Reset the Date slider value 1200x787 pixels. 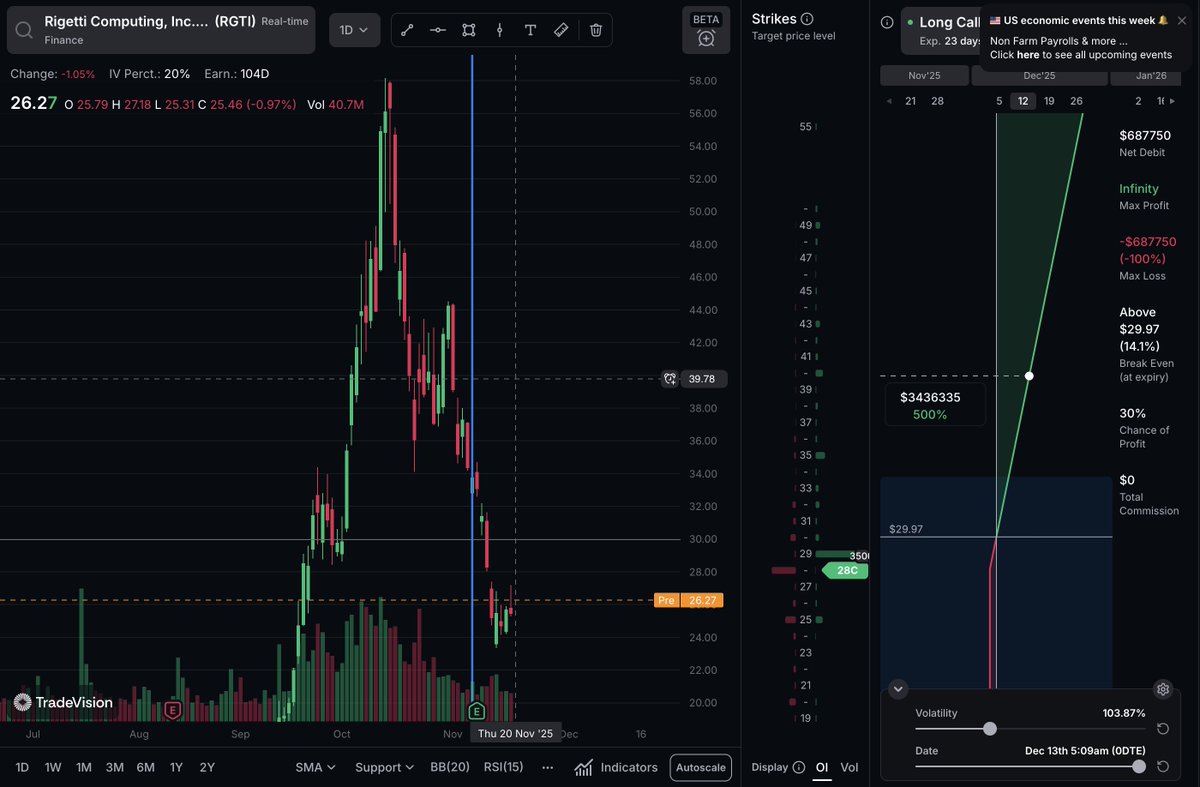coord(1163,766)
